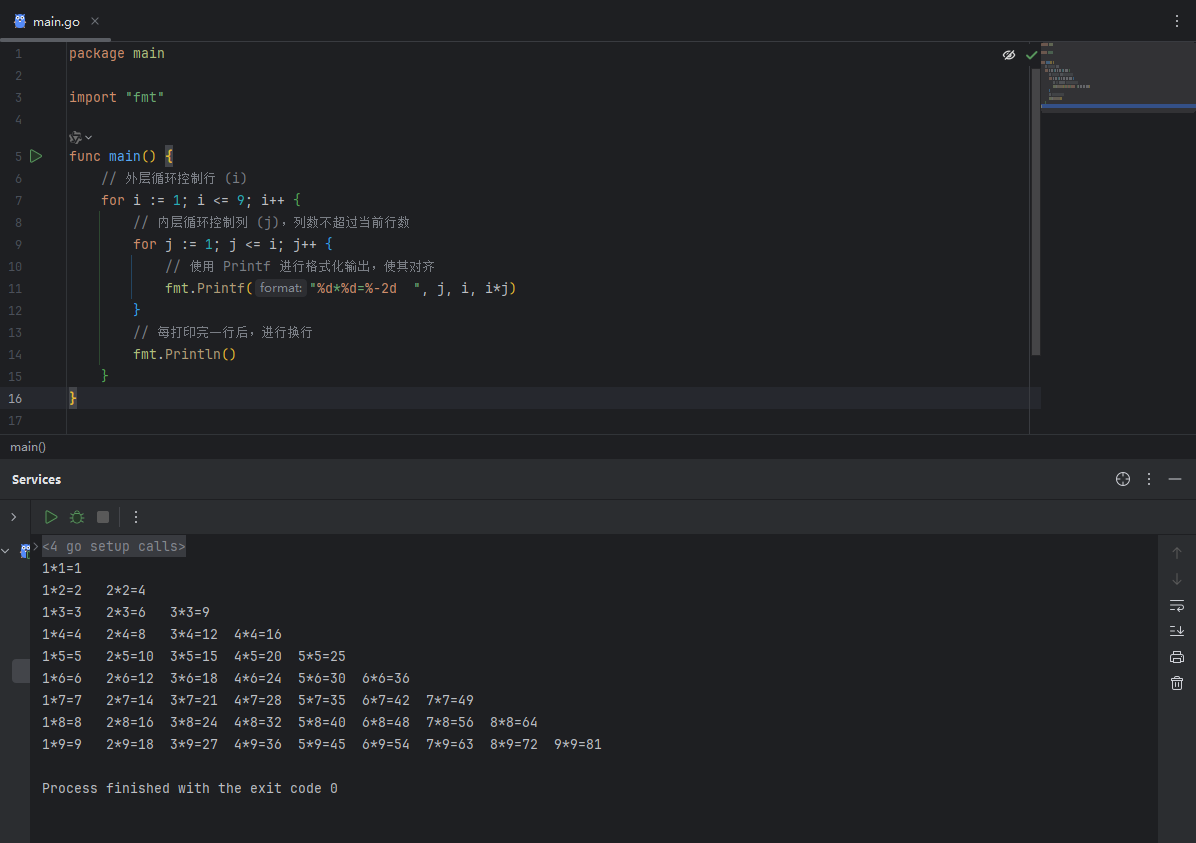Clear console output with trash icon

click(1177, 683)
